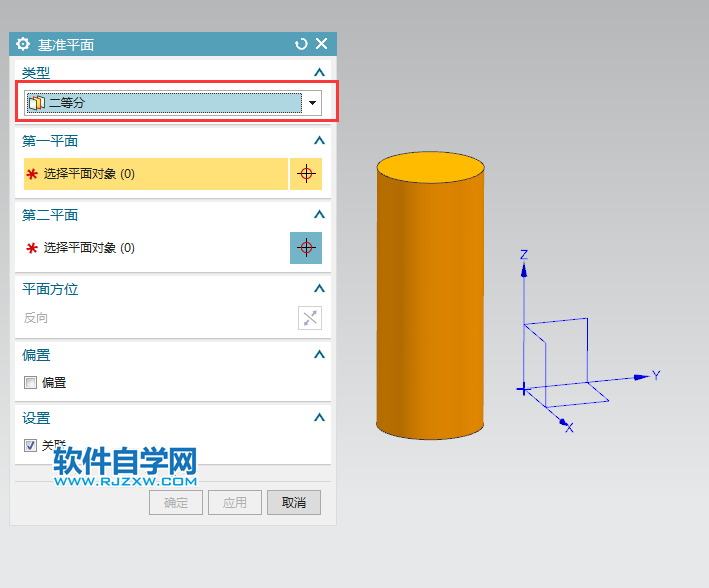Click first plane 选择平面对象 field

[156, 174]
